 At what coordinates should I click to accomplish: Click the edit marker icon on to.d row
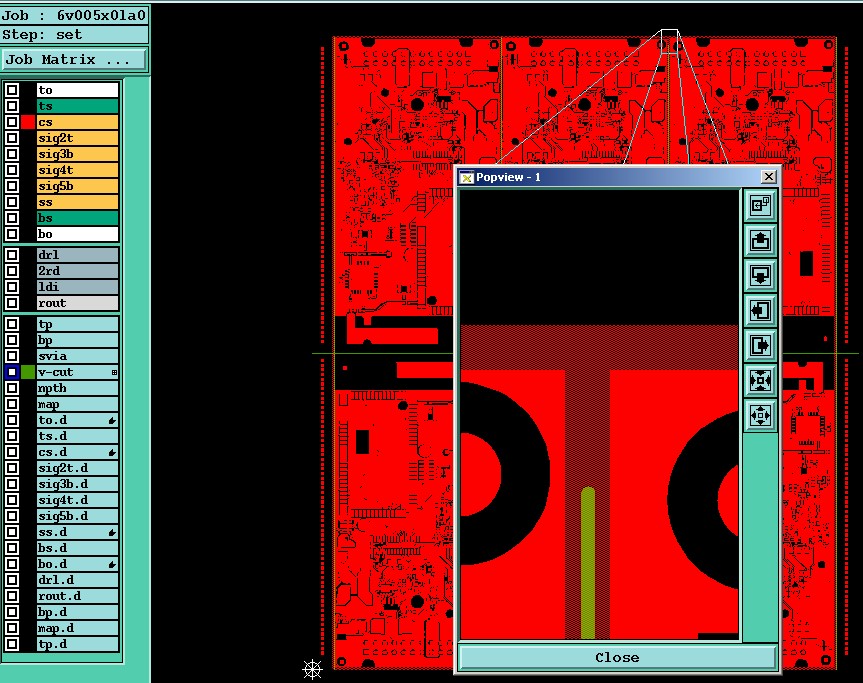[x=112, y=420]
